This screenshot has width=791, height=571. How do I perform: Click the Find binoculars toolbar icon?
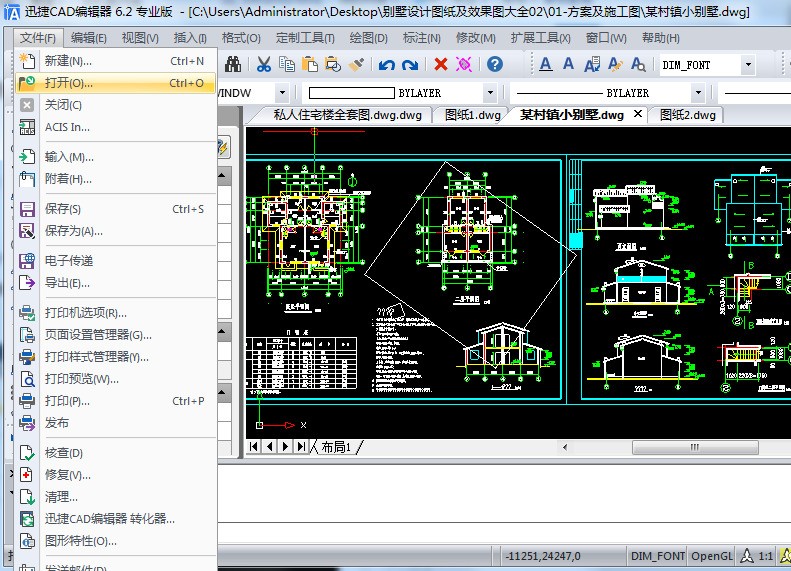tap(233, 65)
